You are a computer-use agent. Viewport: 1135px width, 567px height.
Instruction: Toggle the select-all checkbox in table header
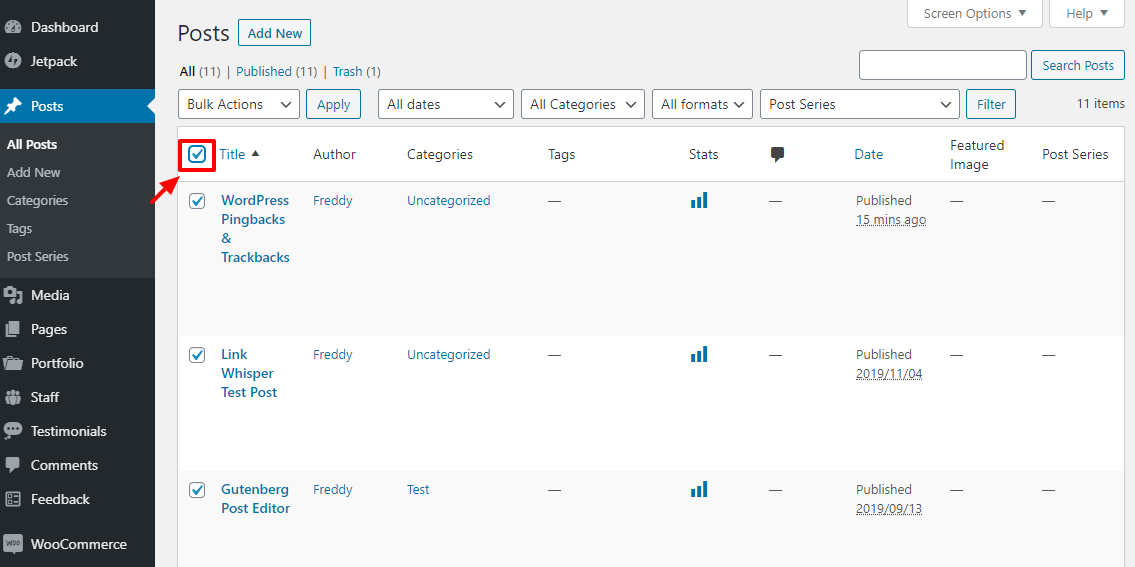(197, 154)
